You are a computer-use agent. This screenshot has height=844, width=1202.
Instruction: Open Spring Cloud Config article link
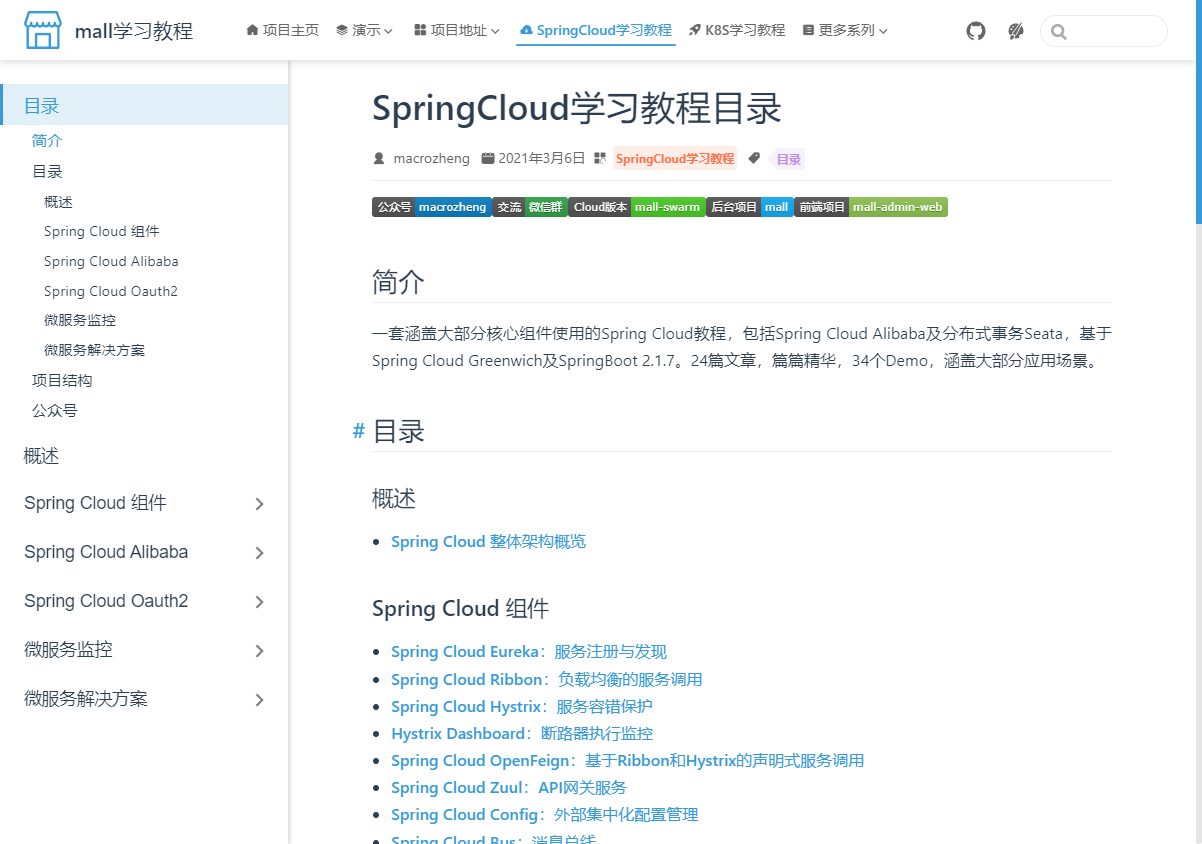[544, 814]
